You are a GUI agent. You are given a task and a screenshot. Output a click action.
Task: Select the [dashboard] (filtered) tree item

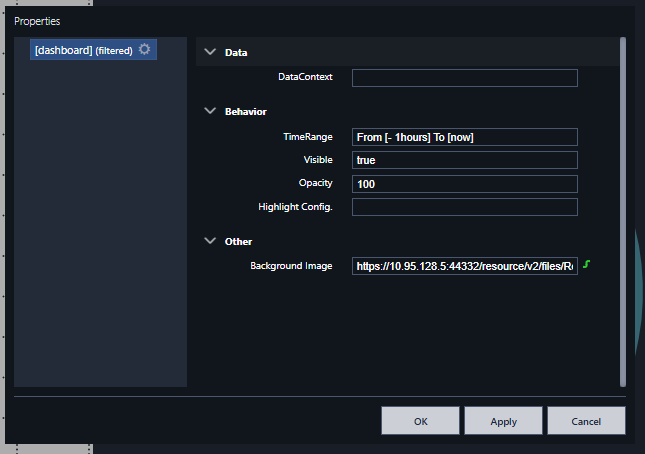83,50
